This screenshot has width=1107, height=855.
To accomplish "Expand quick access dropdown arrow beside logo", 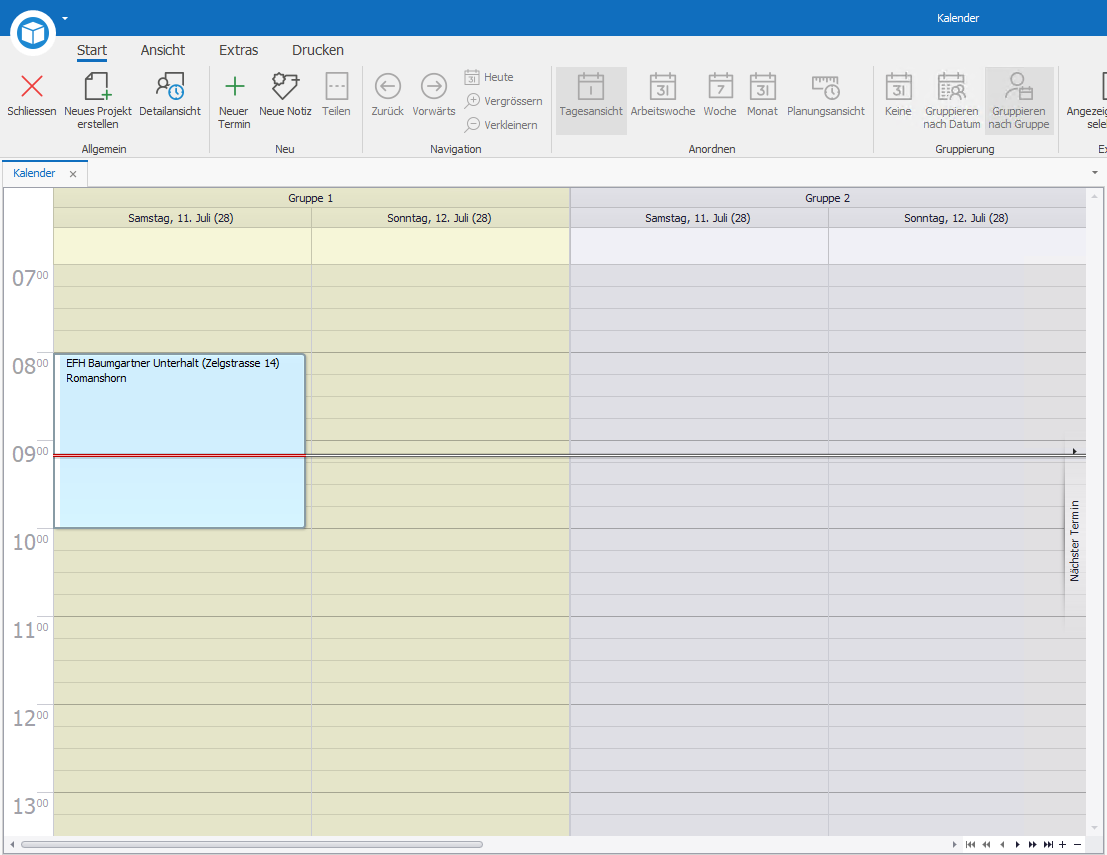I will (x=65, y=18).
